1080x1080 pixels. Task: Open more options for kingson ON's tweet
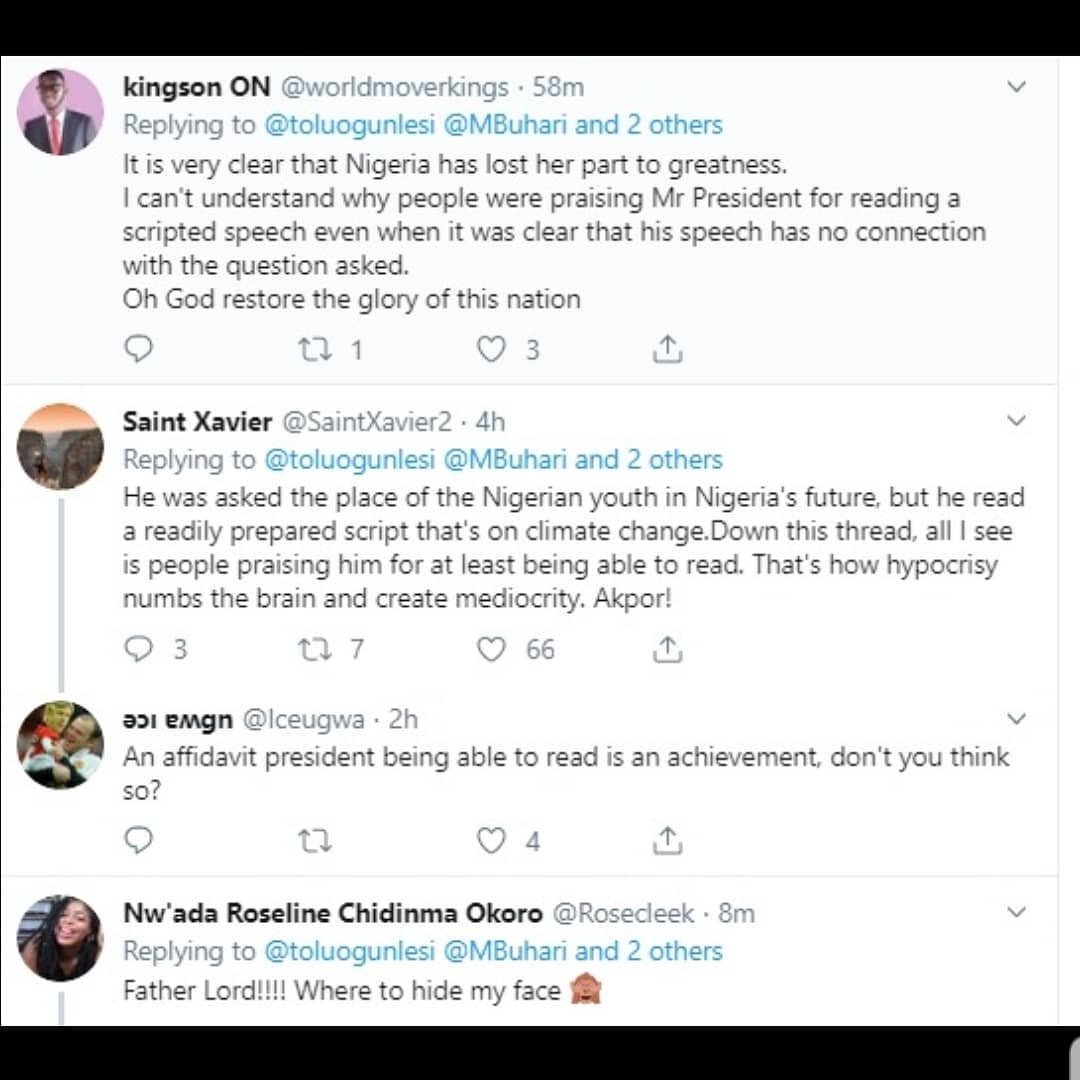tap(1016, 87)
